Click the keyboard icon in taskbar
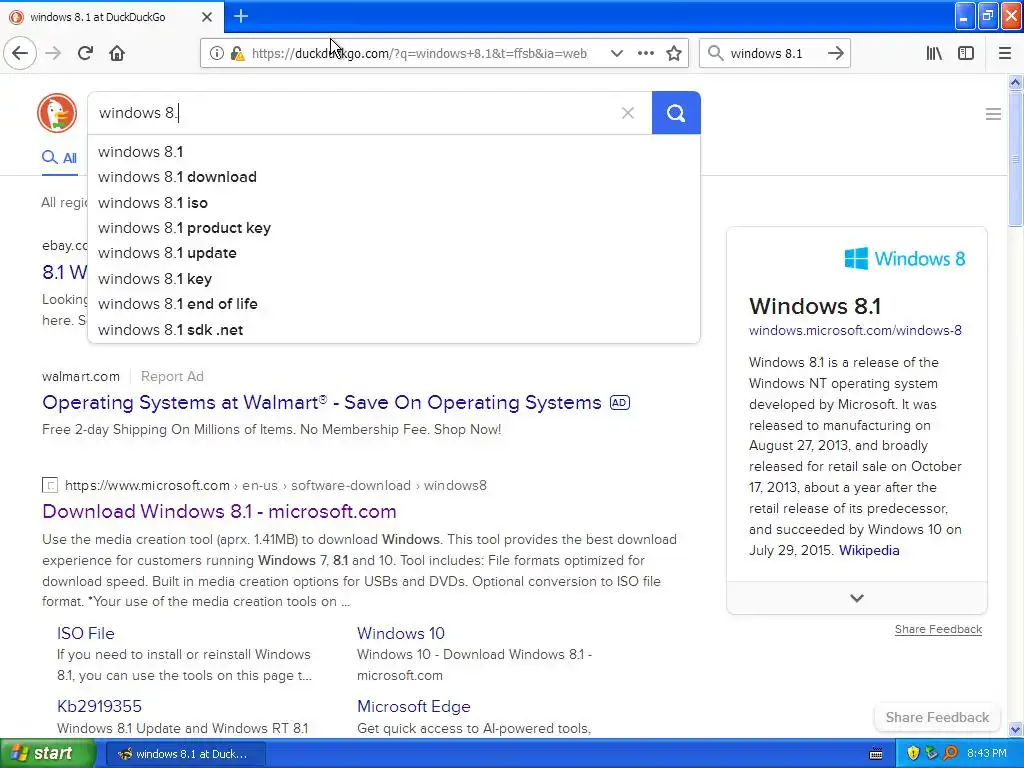 [876, 754]
